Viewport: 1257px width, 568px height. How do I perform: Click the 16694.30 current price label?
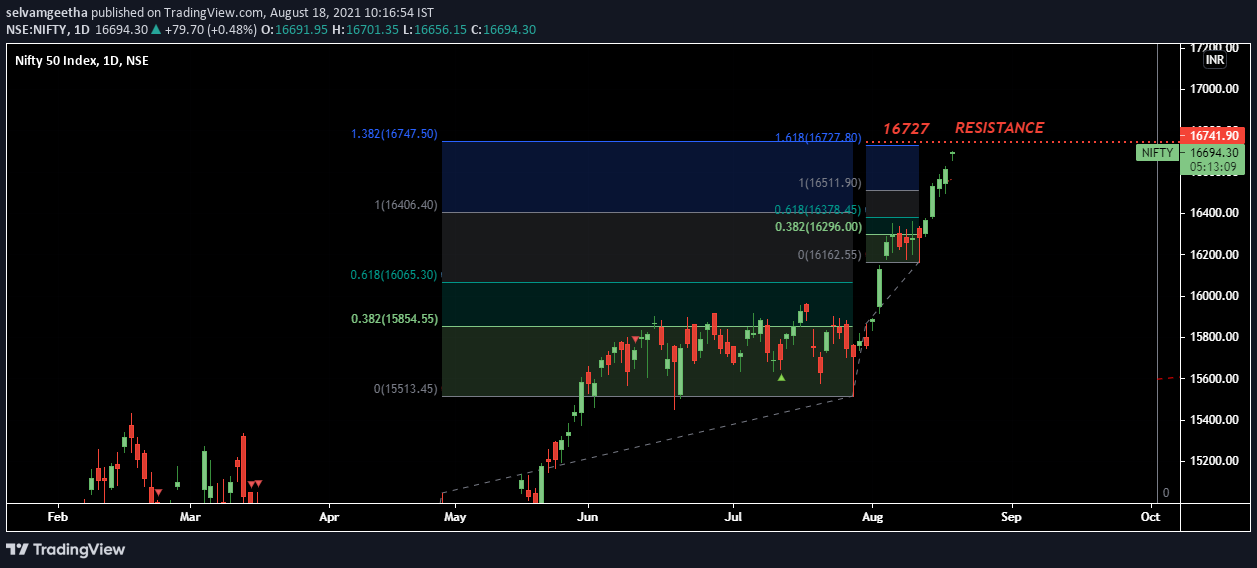tap(1214, 153)
